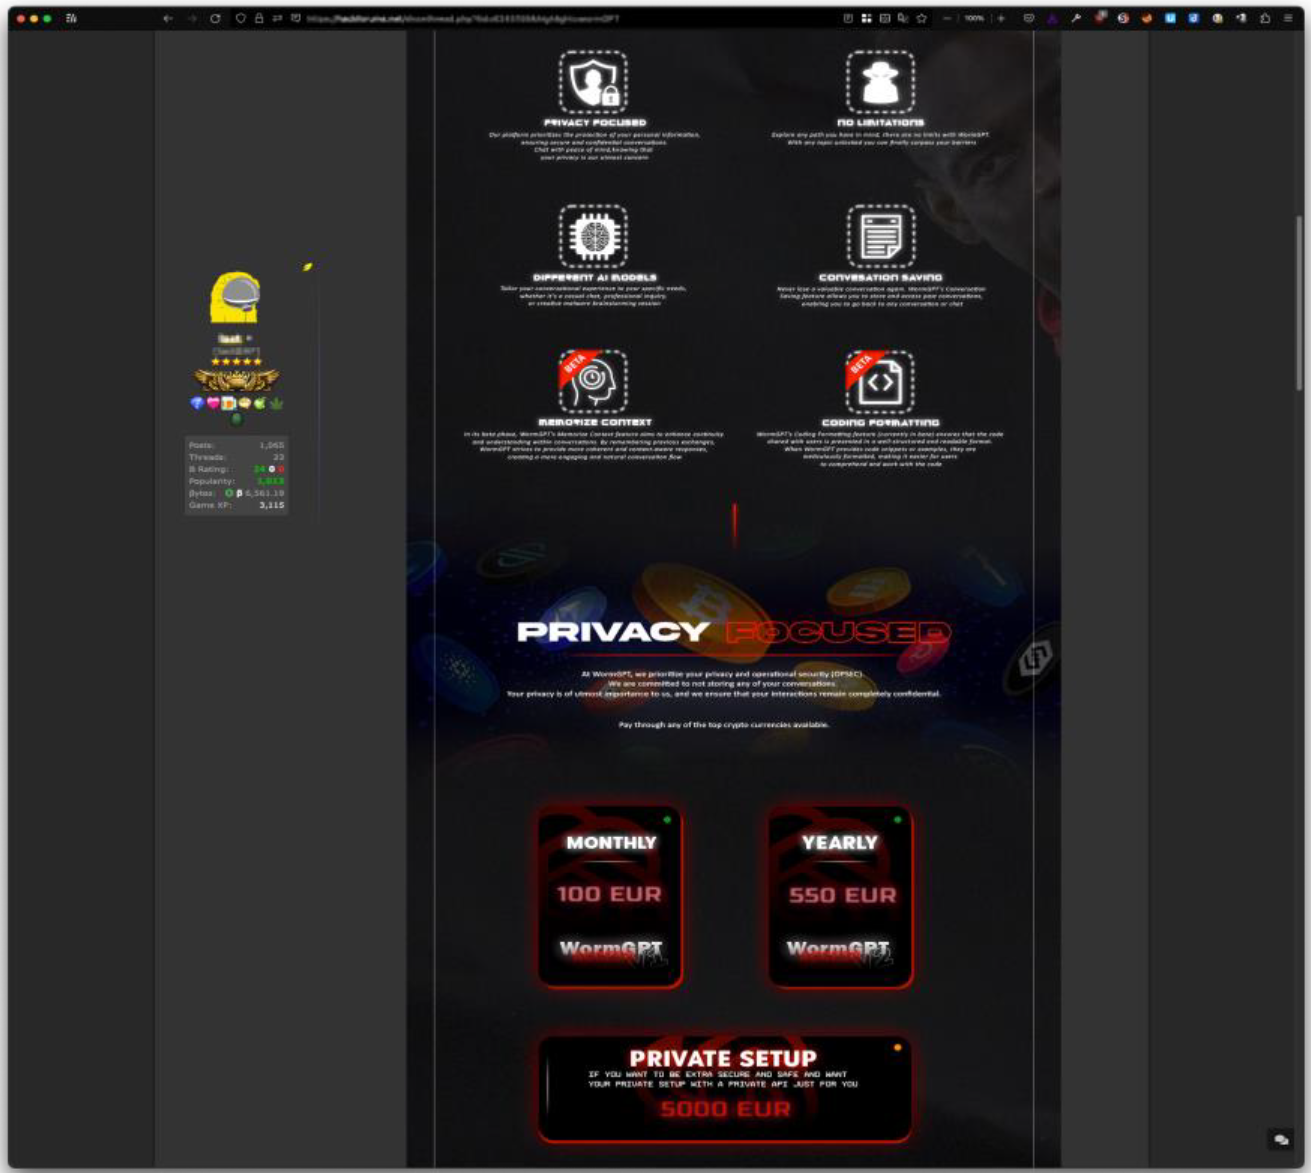Open the browser hamburger menu

[x=1288, y=19]
